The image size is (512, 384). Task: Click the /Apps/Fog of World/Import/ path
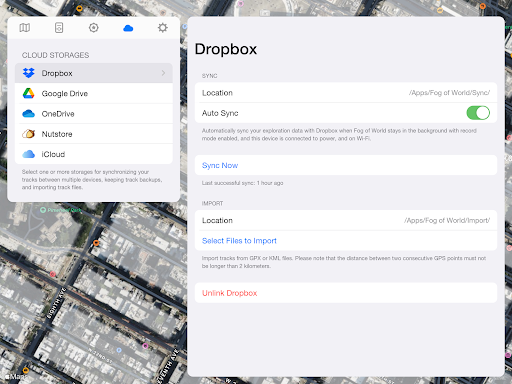click(x=447, y=220)
